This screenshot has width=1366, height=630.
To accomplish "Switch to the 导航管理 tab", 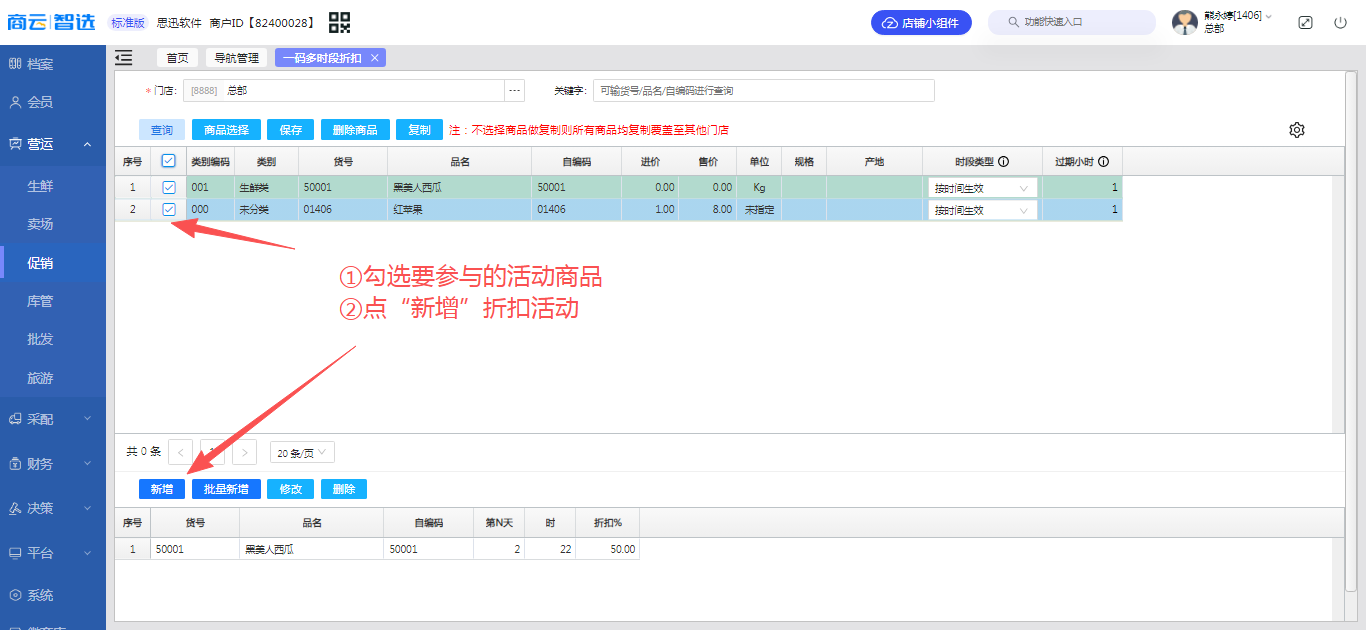I will point(237,58).
